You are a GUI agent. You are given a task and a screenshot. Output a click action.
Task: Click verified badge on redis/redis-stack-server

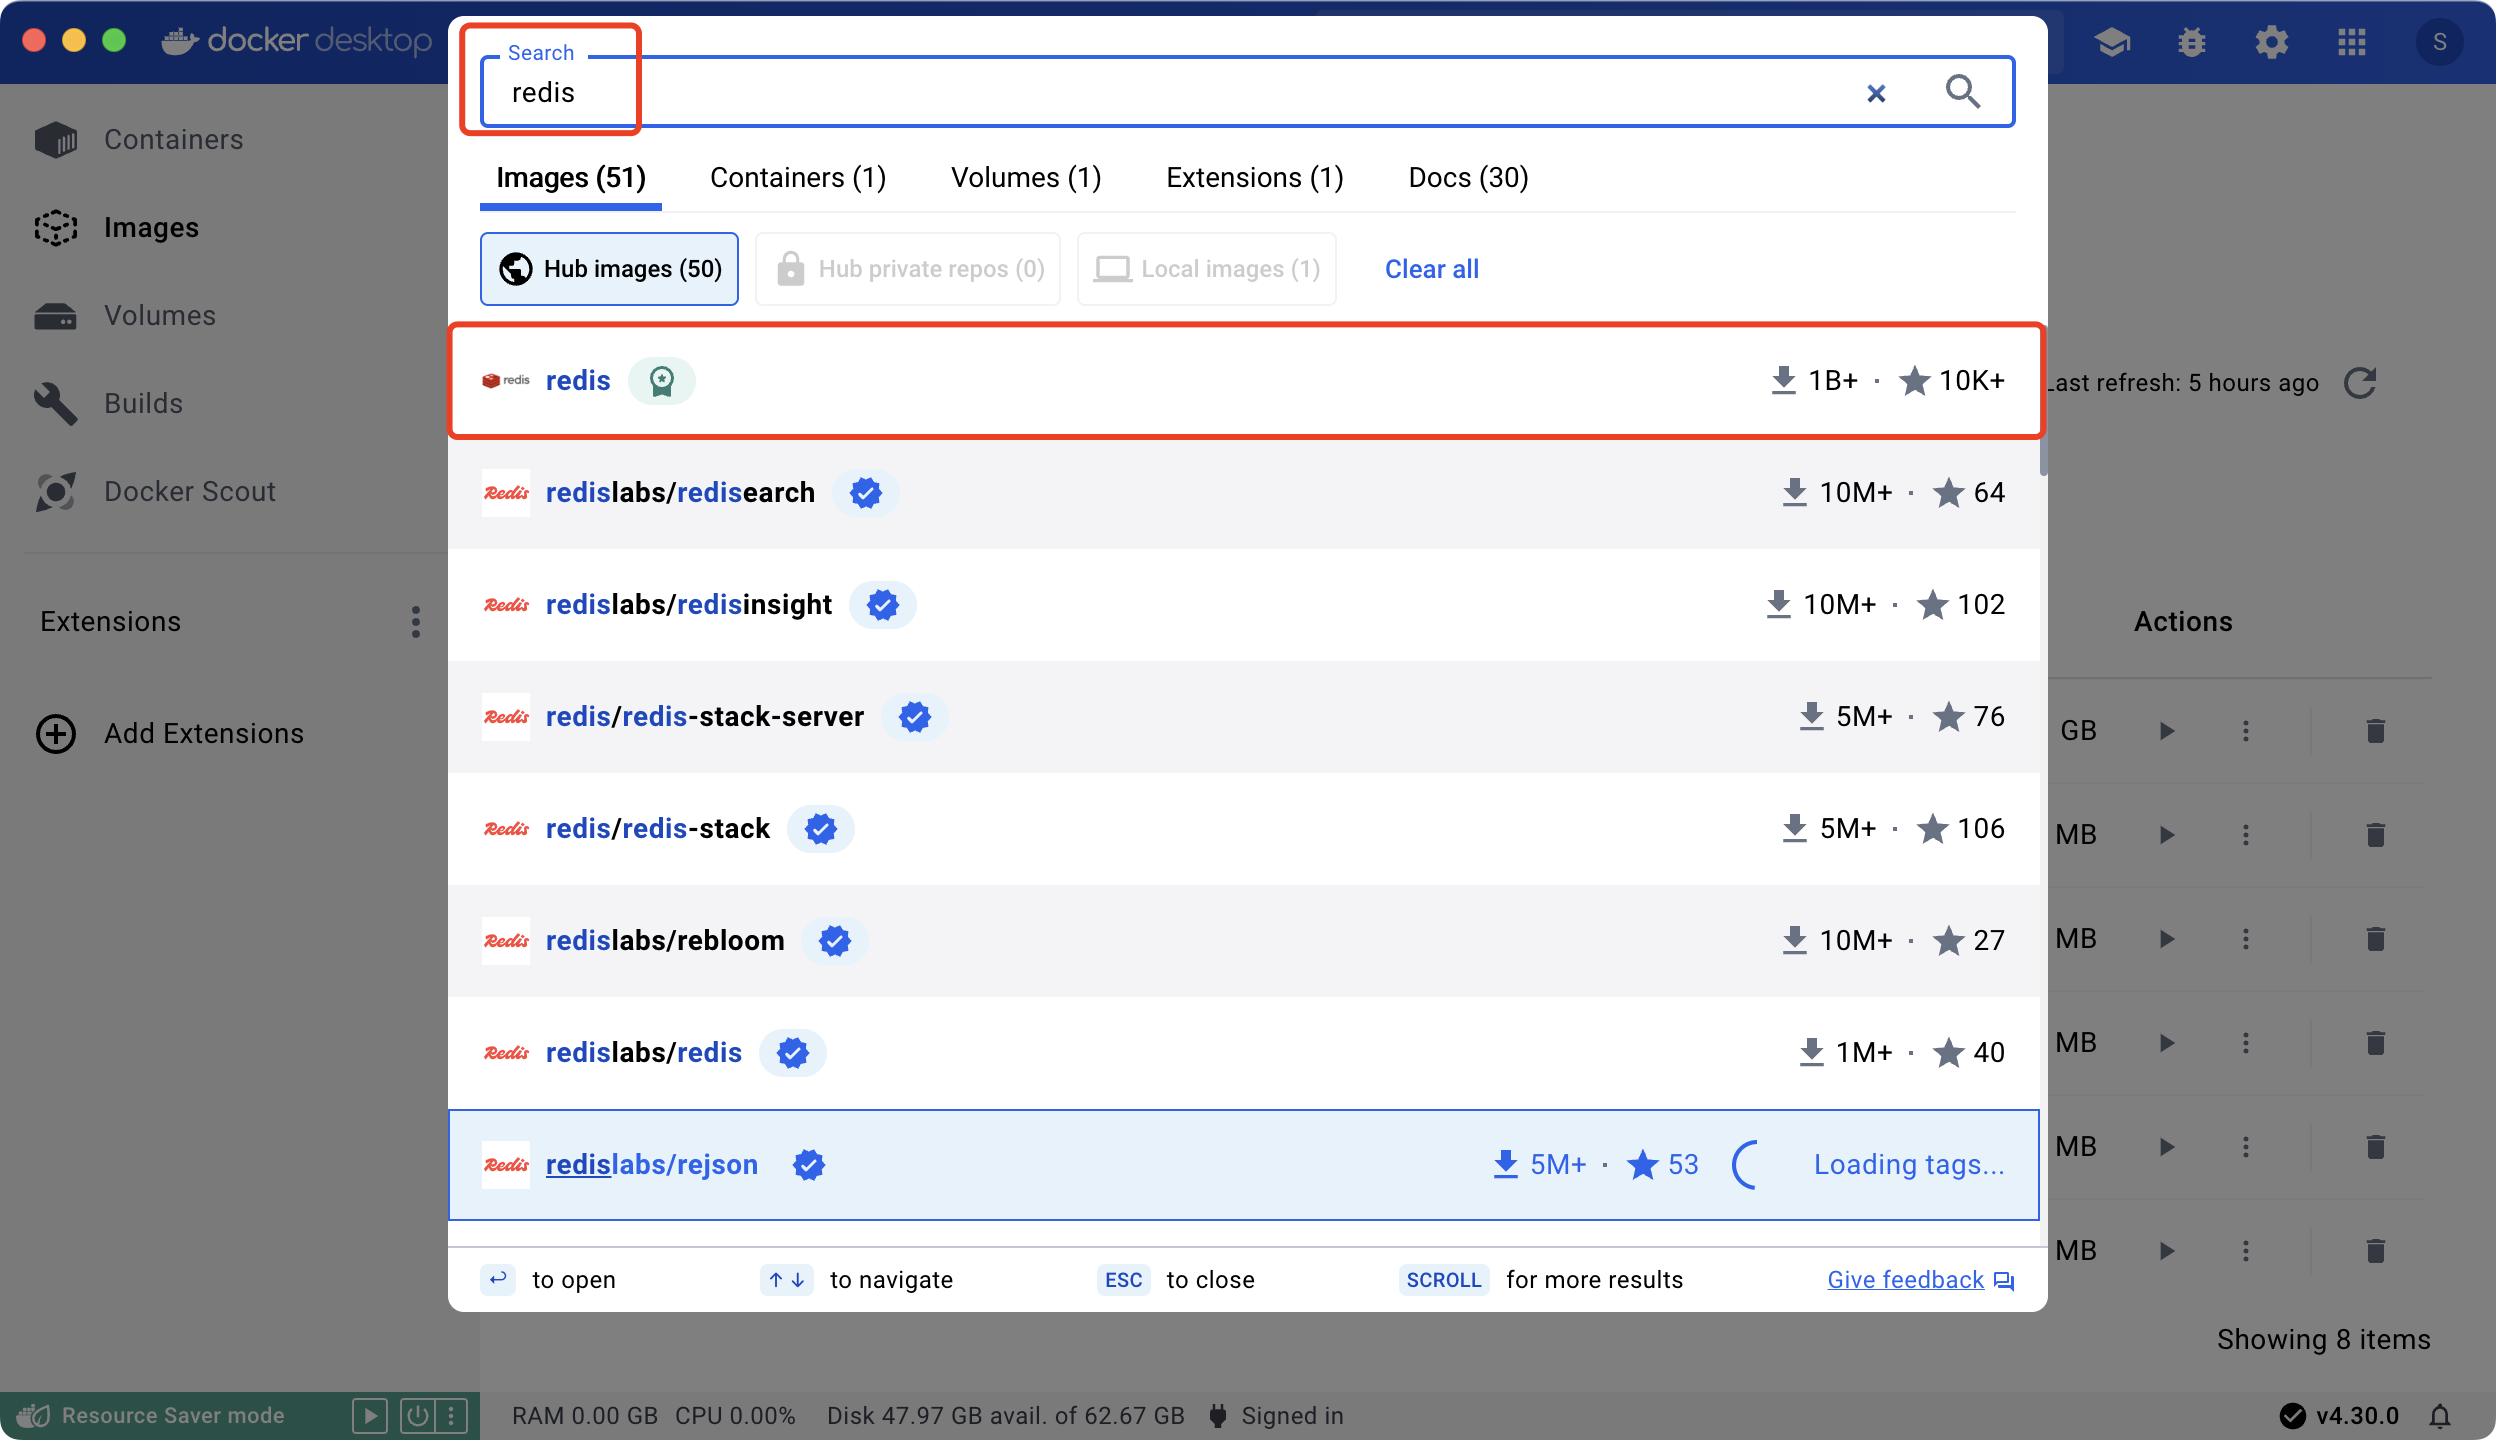(x=914, y=717)
